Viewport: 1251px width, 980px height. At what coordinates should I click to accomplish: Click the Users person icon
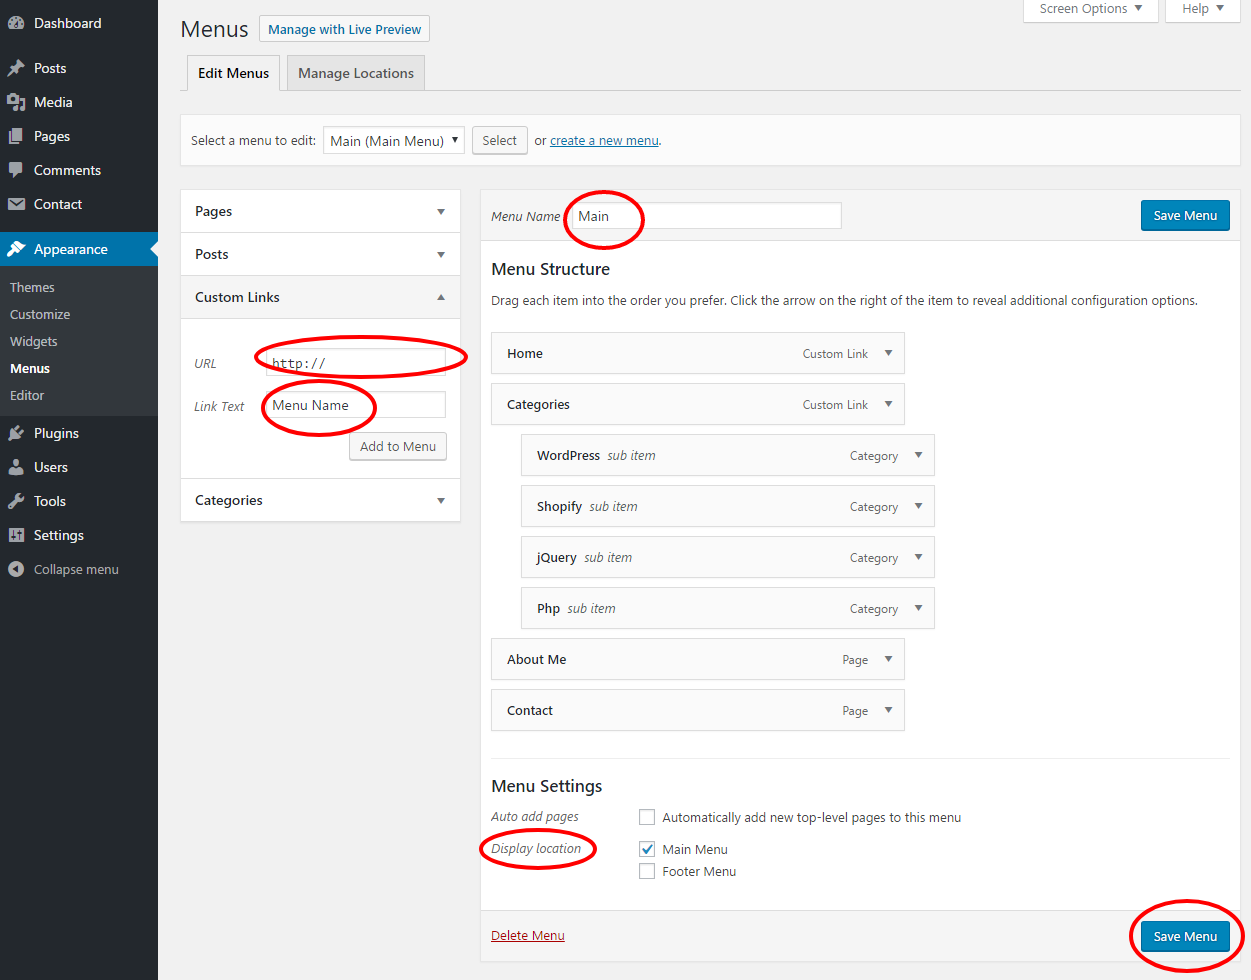pyautogui.click(x=16, y=467)
